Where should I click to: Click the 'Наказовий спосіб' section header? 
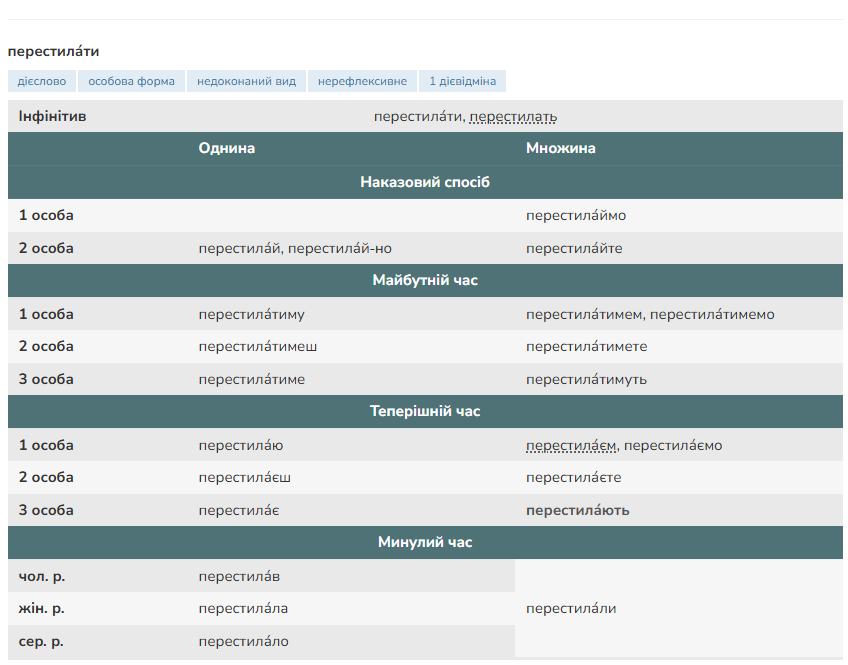(425, 182)
